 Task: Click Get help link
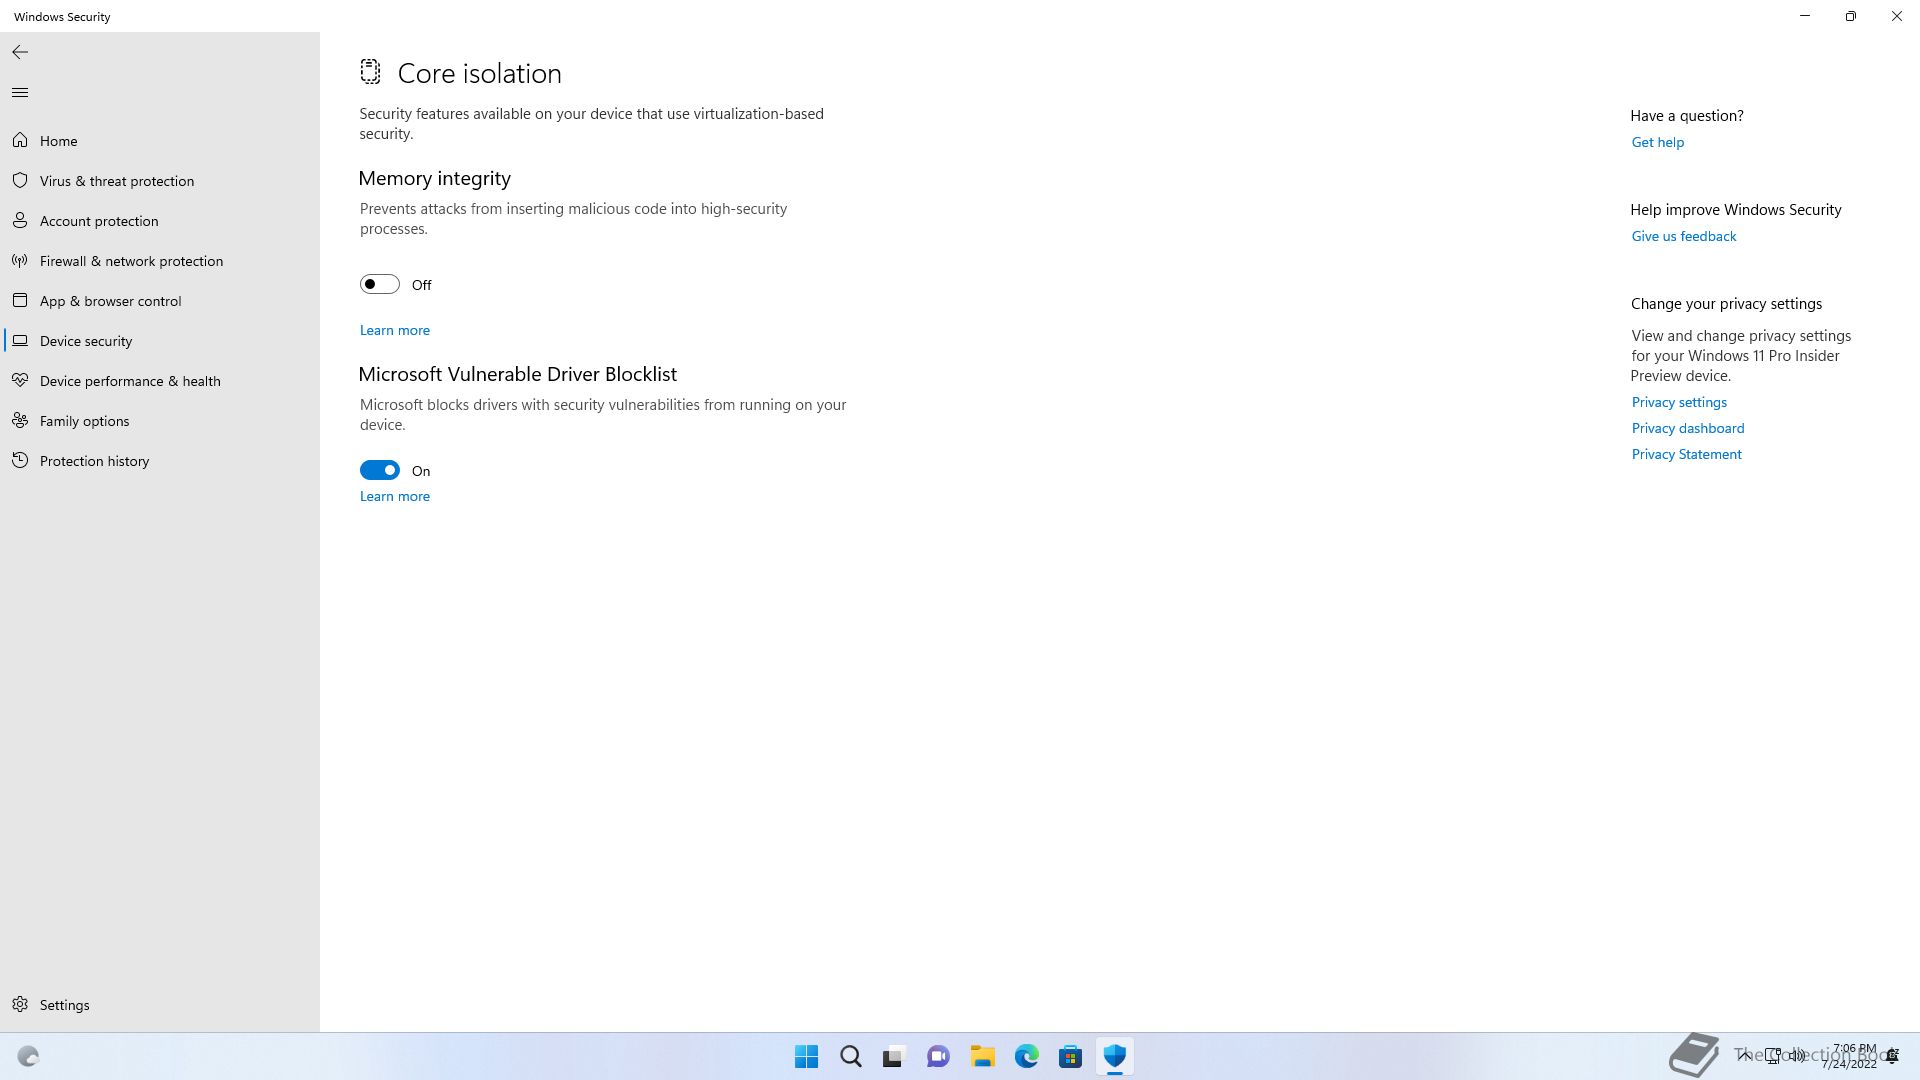pyautogui.click(x=1657, y=142)
